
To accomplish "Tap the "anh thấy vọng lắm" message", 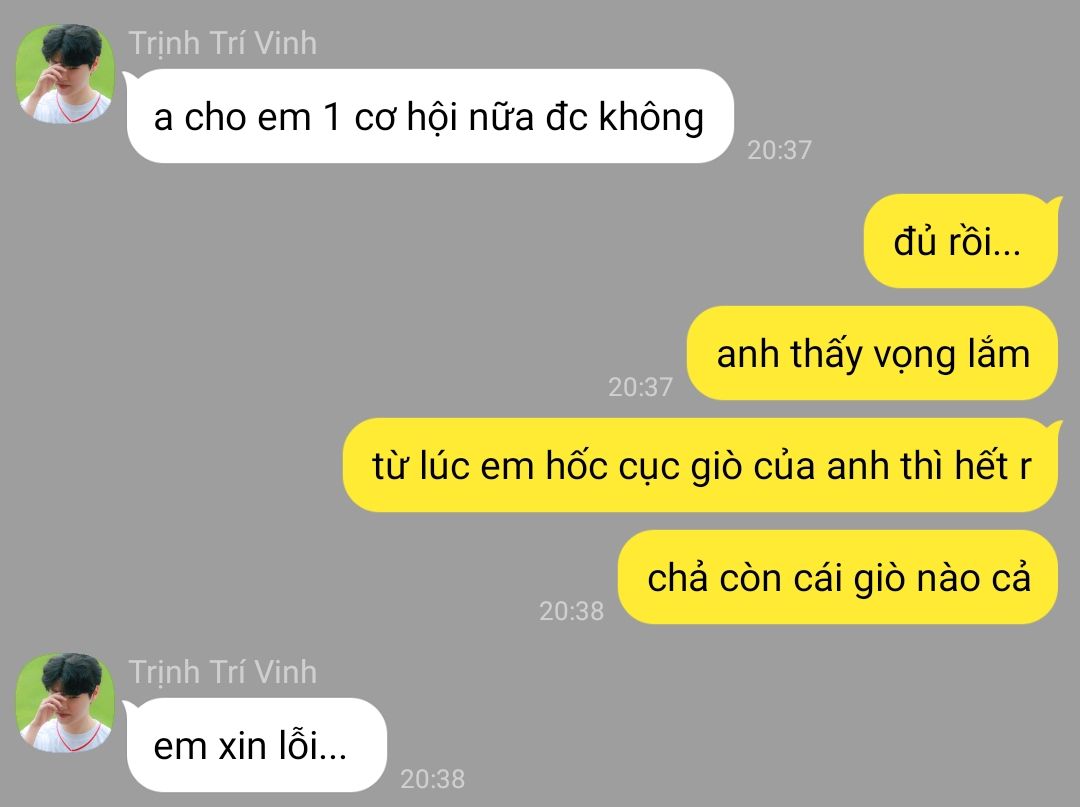I will pyautogui.click(x=872, y=353).
